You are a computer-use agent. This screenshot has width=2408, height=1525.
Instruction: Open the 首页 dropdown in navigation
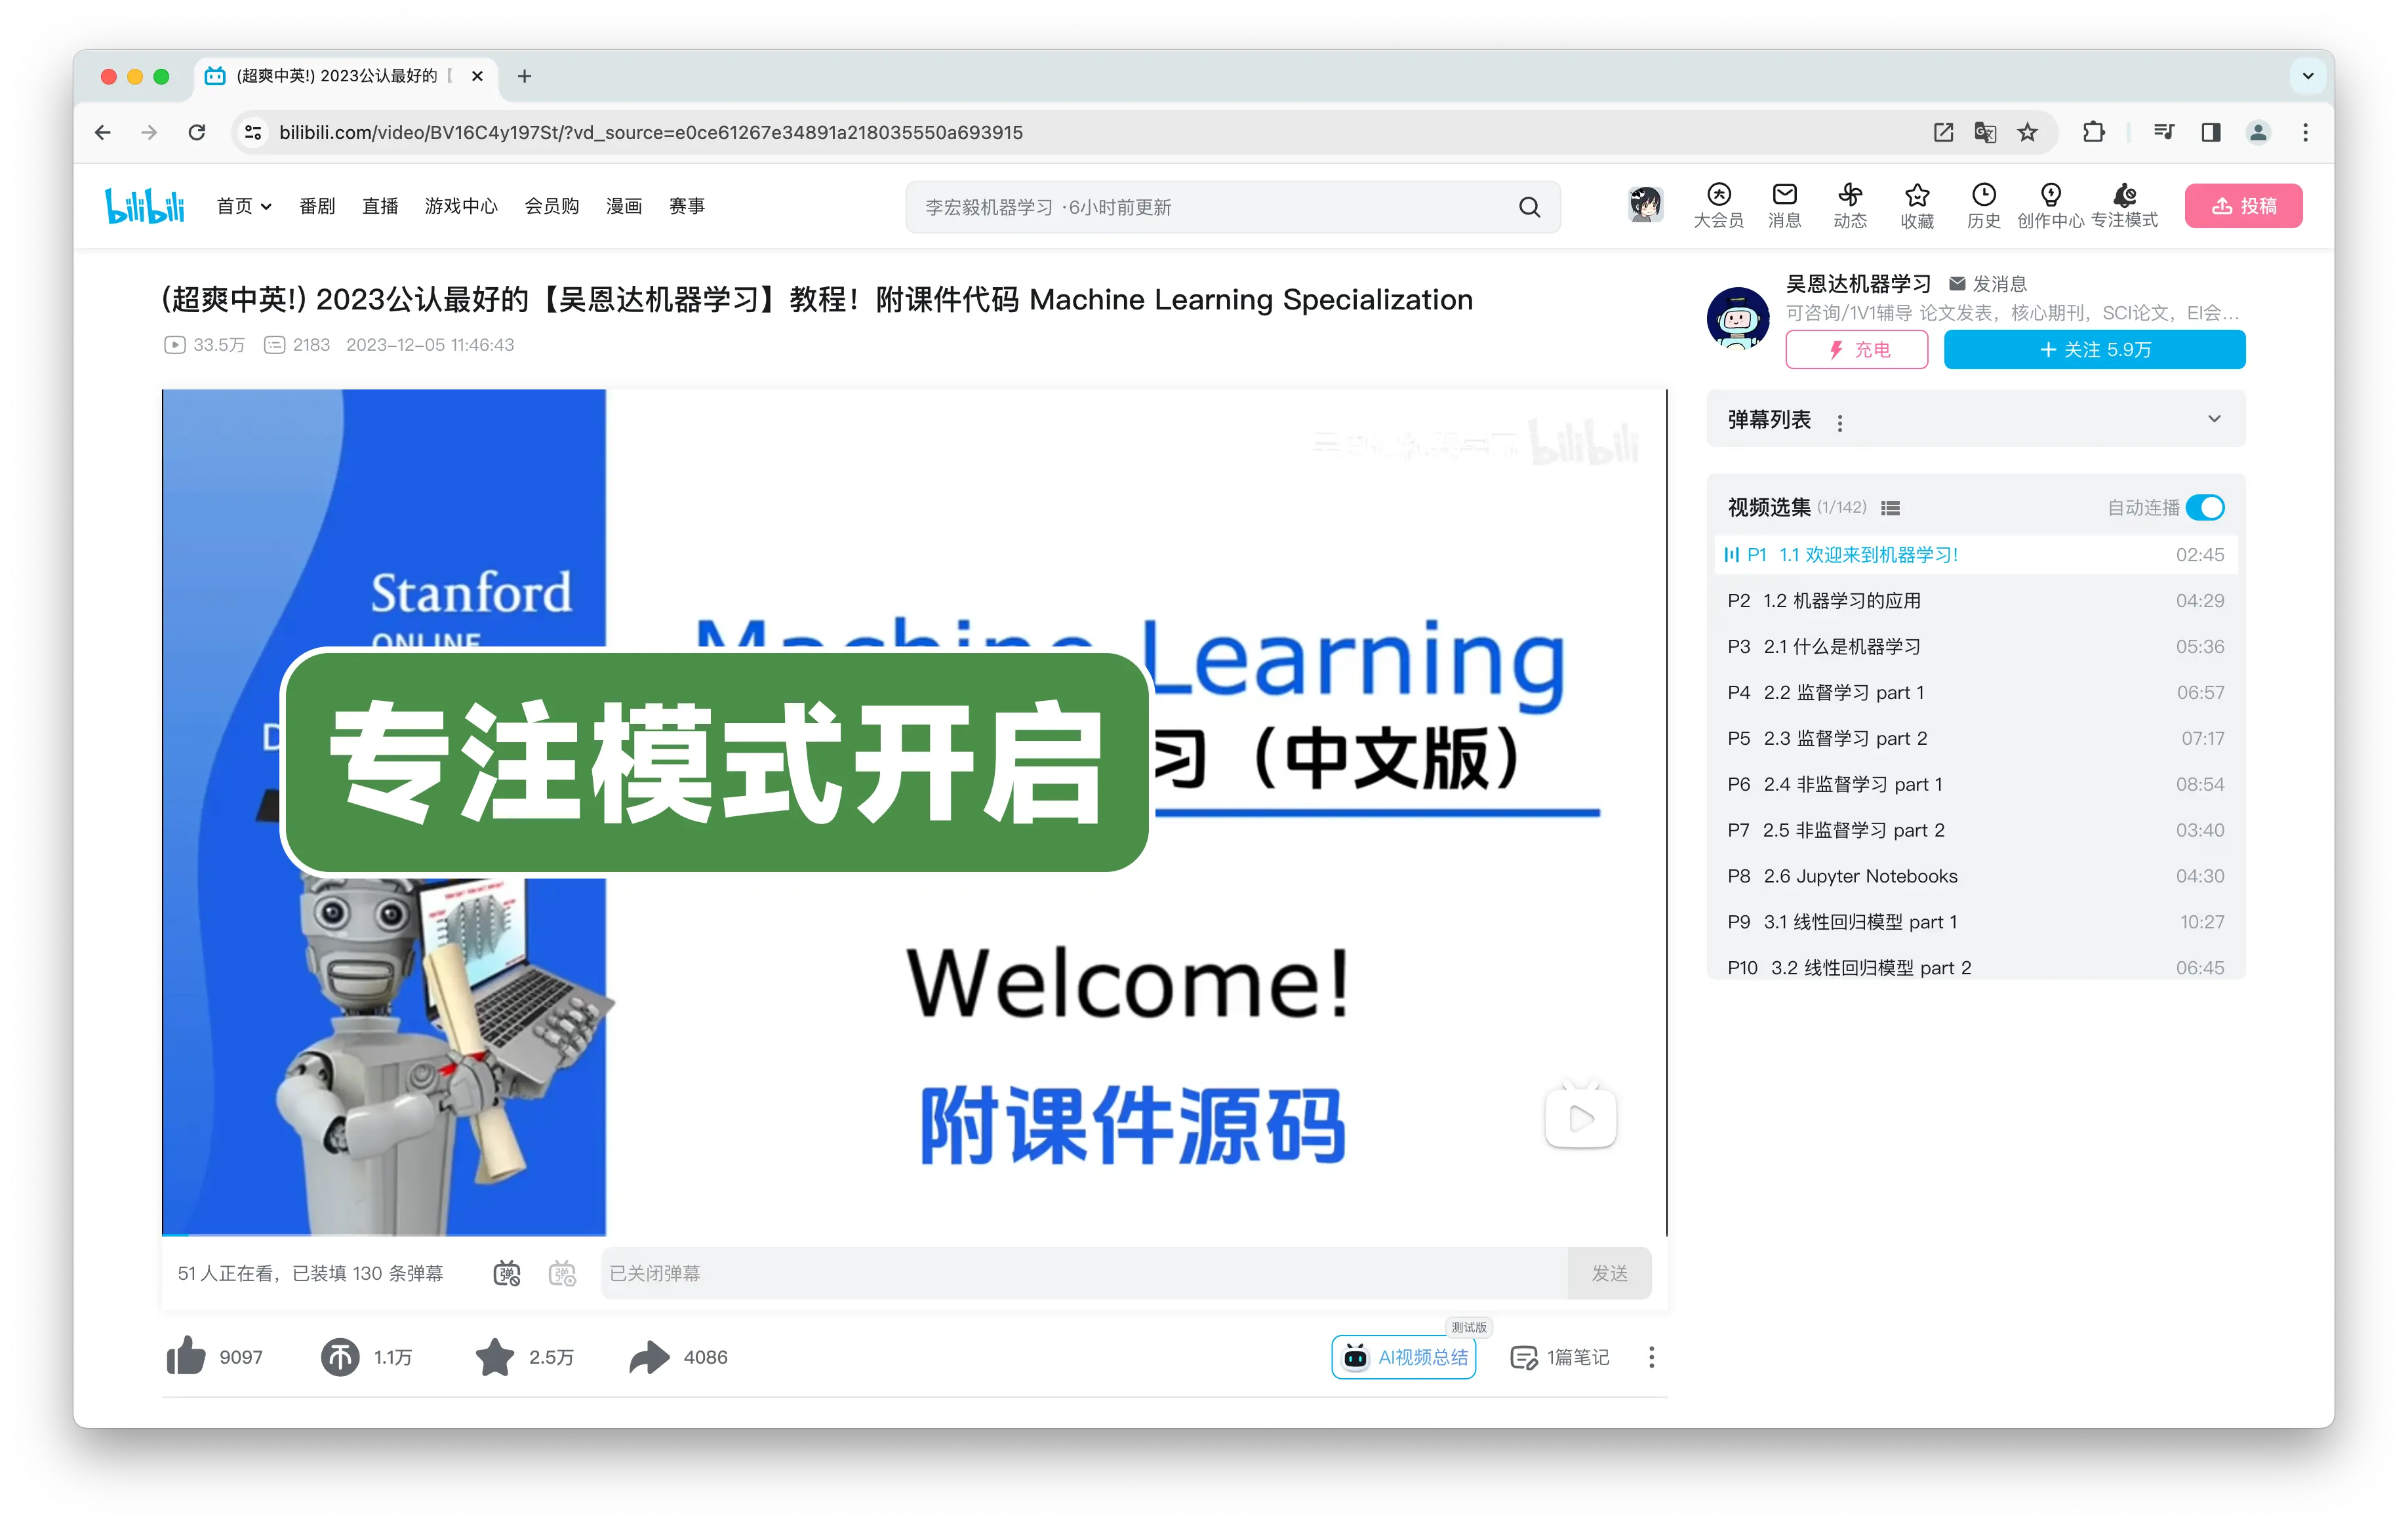coord(244,206)
